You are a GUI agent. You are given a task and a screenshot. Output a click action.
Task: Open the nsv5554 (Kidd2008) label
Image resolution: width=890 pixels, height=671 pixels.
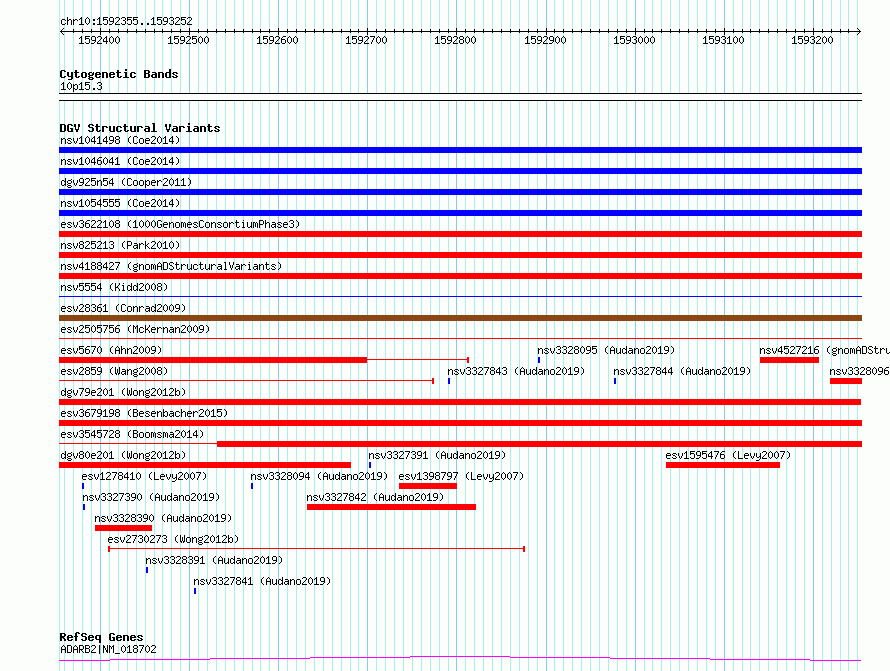(114, 287)
